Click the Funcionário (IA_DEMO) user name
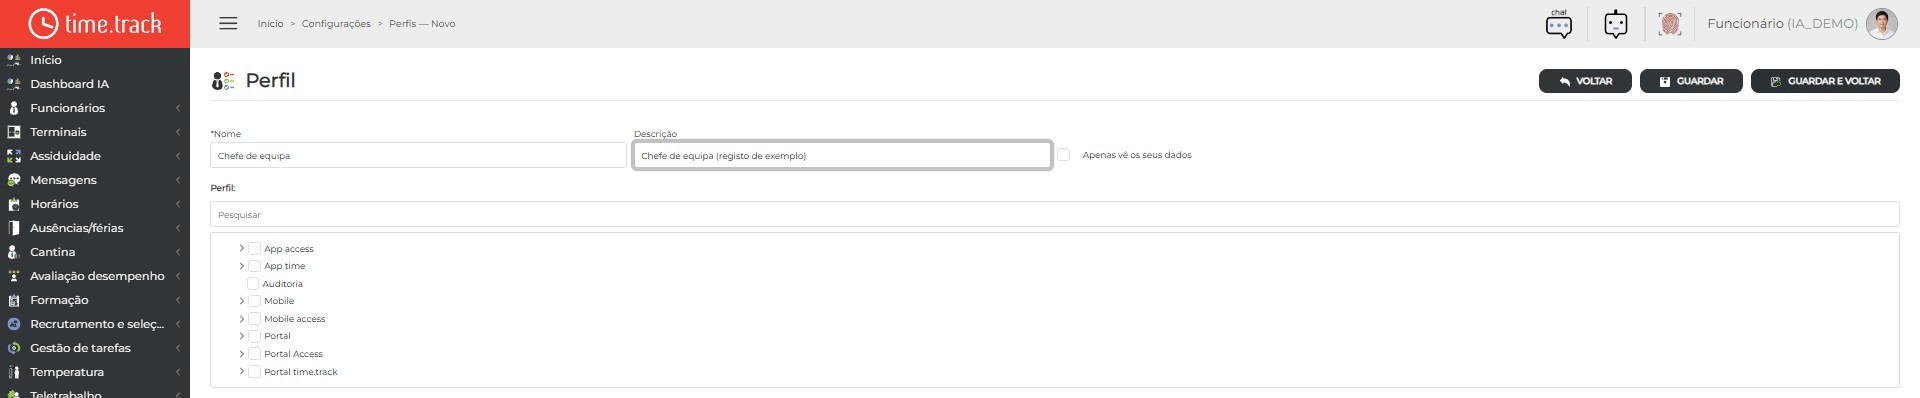The image size is (1920, 398). 1782,23
